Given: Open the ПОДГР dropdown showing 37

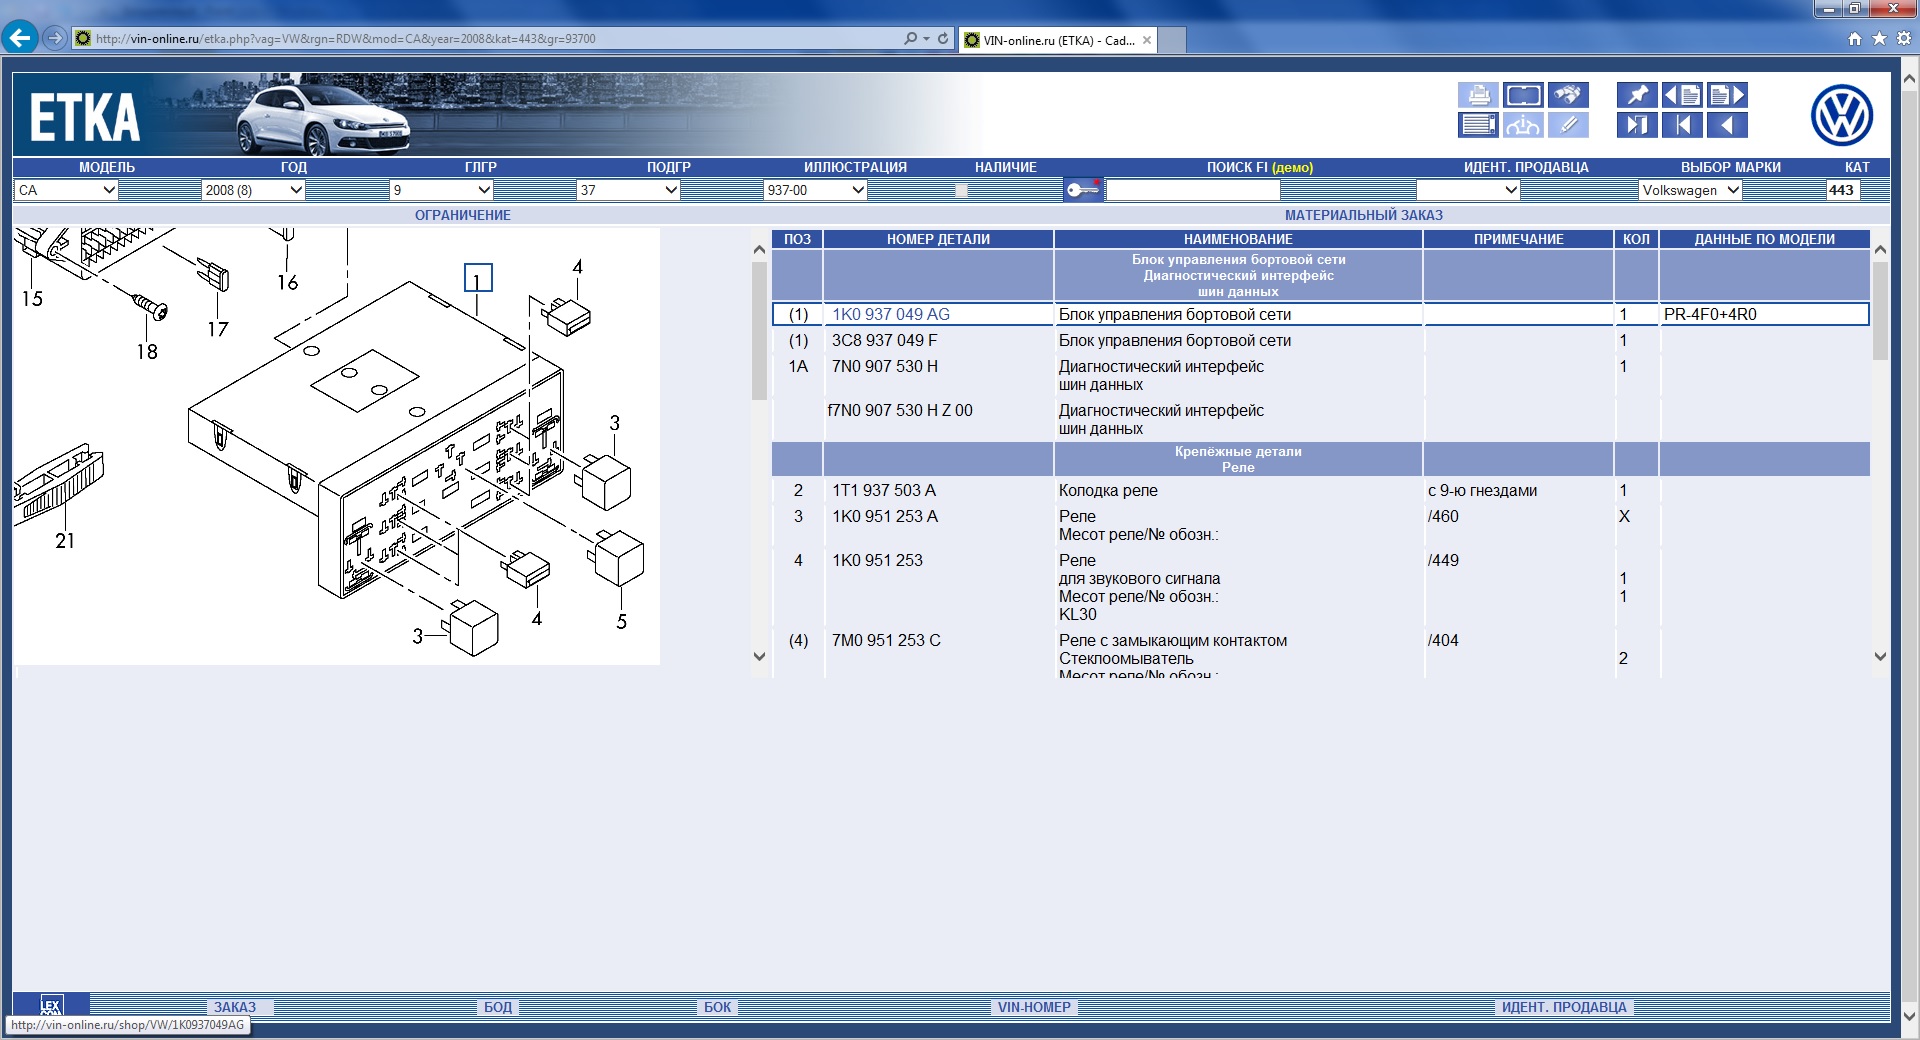Looking at the screenshot, I should [x=629, y=190].
